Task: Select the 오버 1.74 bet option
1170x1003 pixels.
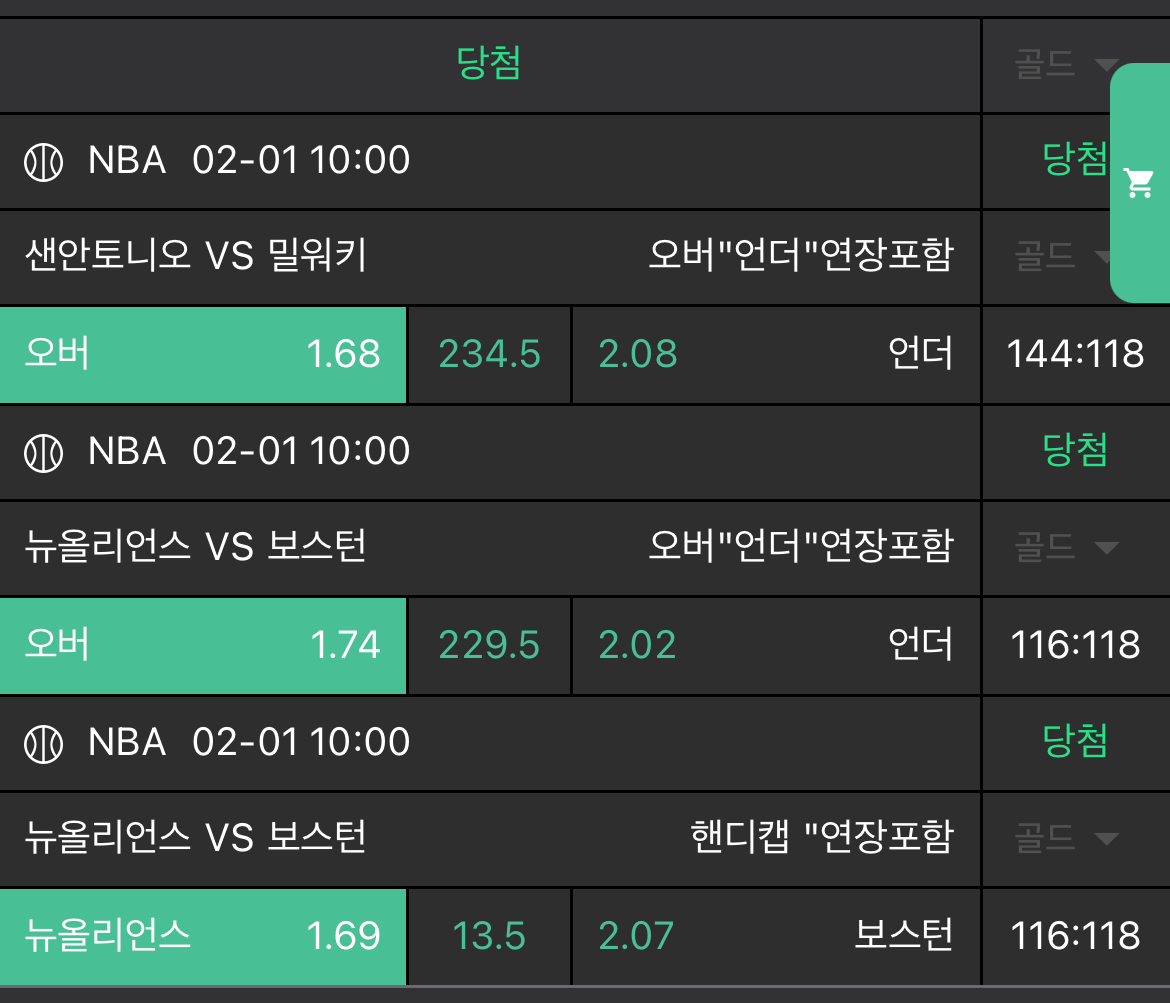Action: [x=203, y=645]
